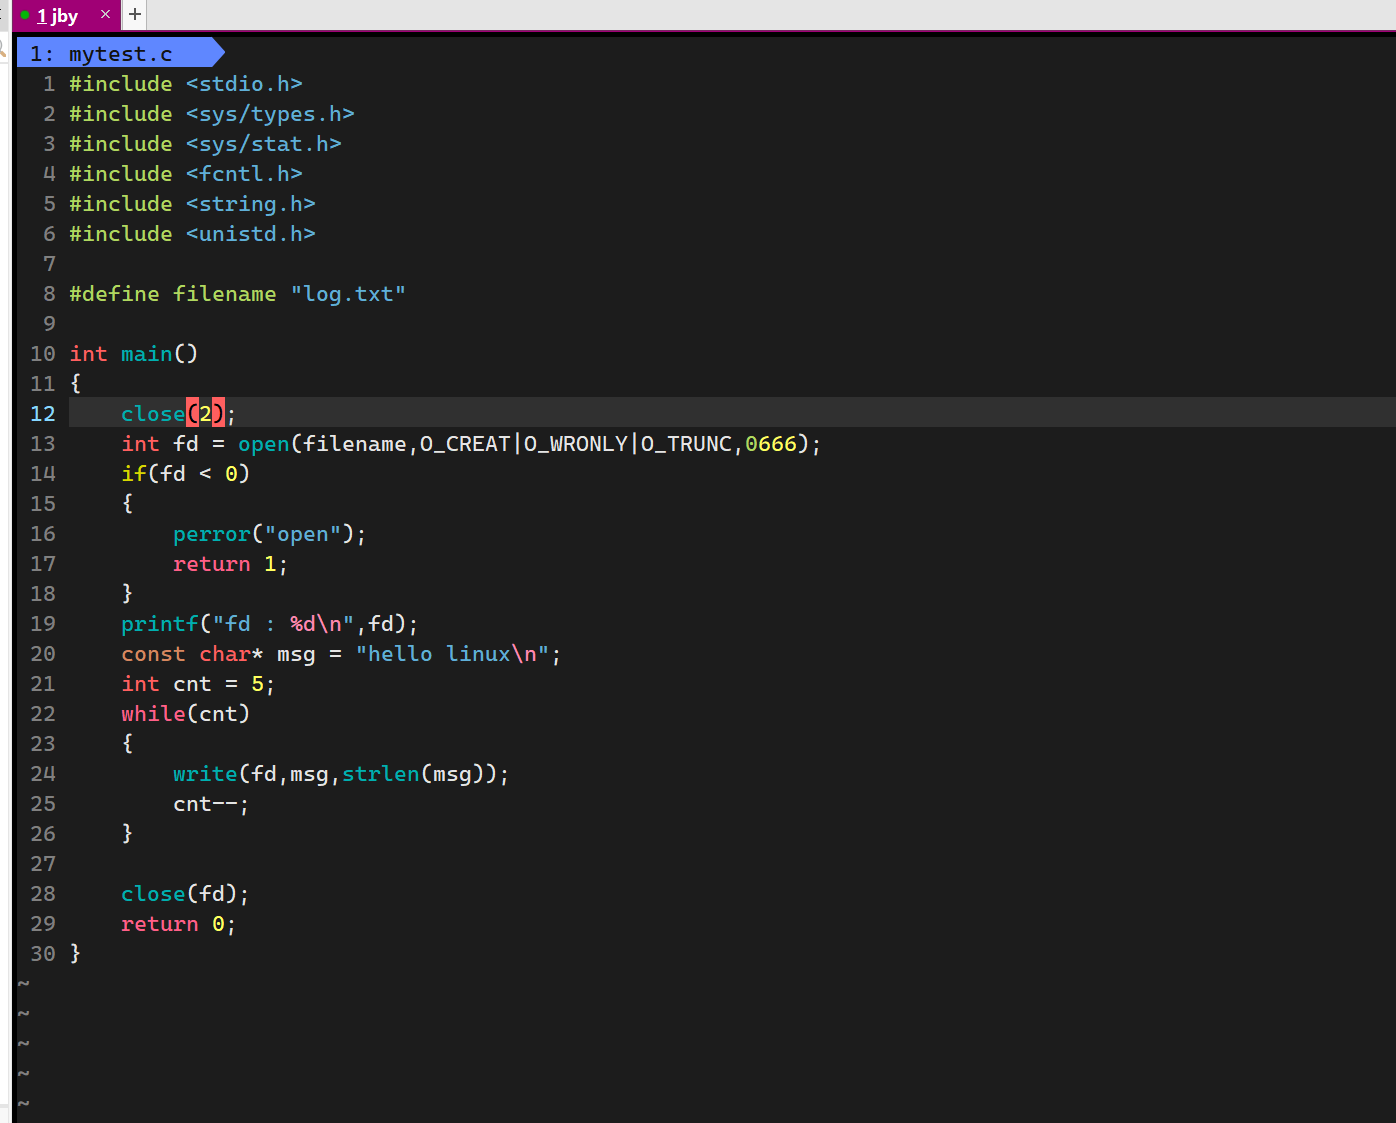
Task: Click 'cnt--;' statement on line 25
Action: [211, 804]
